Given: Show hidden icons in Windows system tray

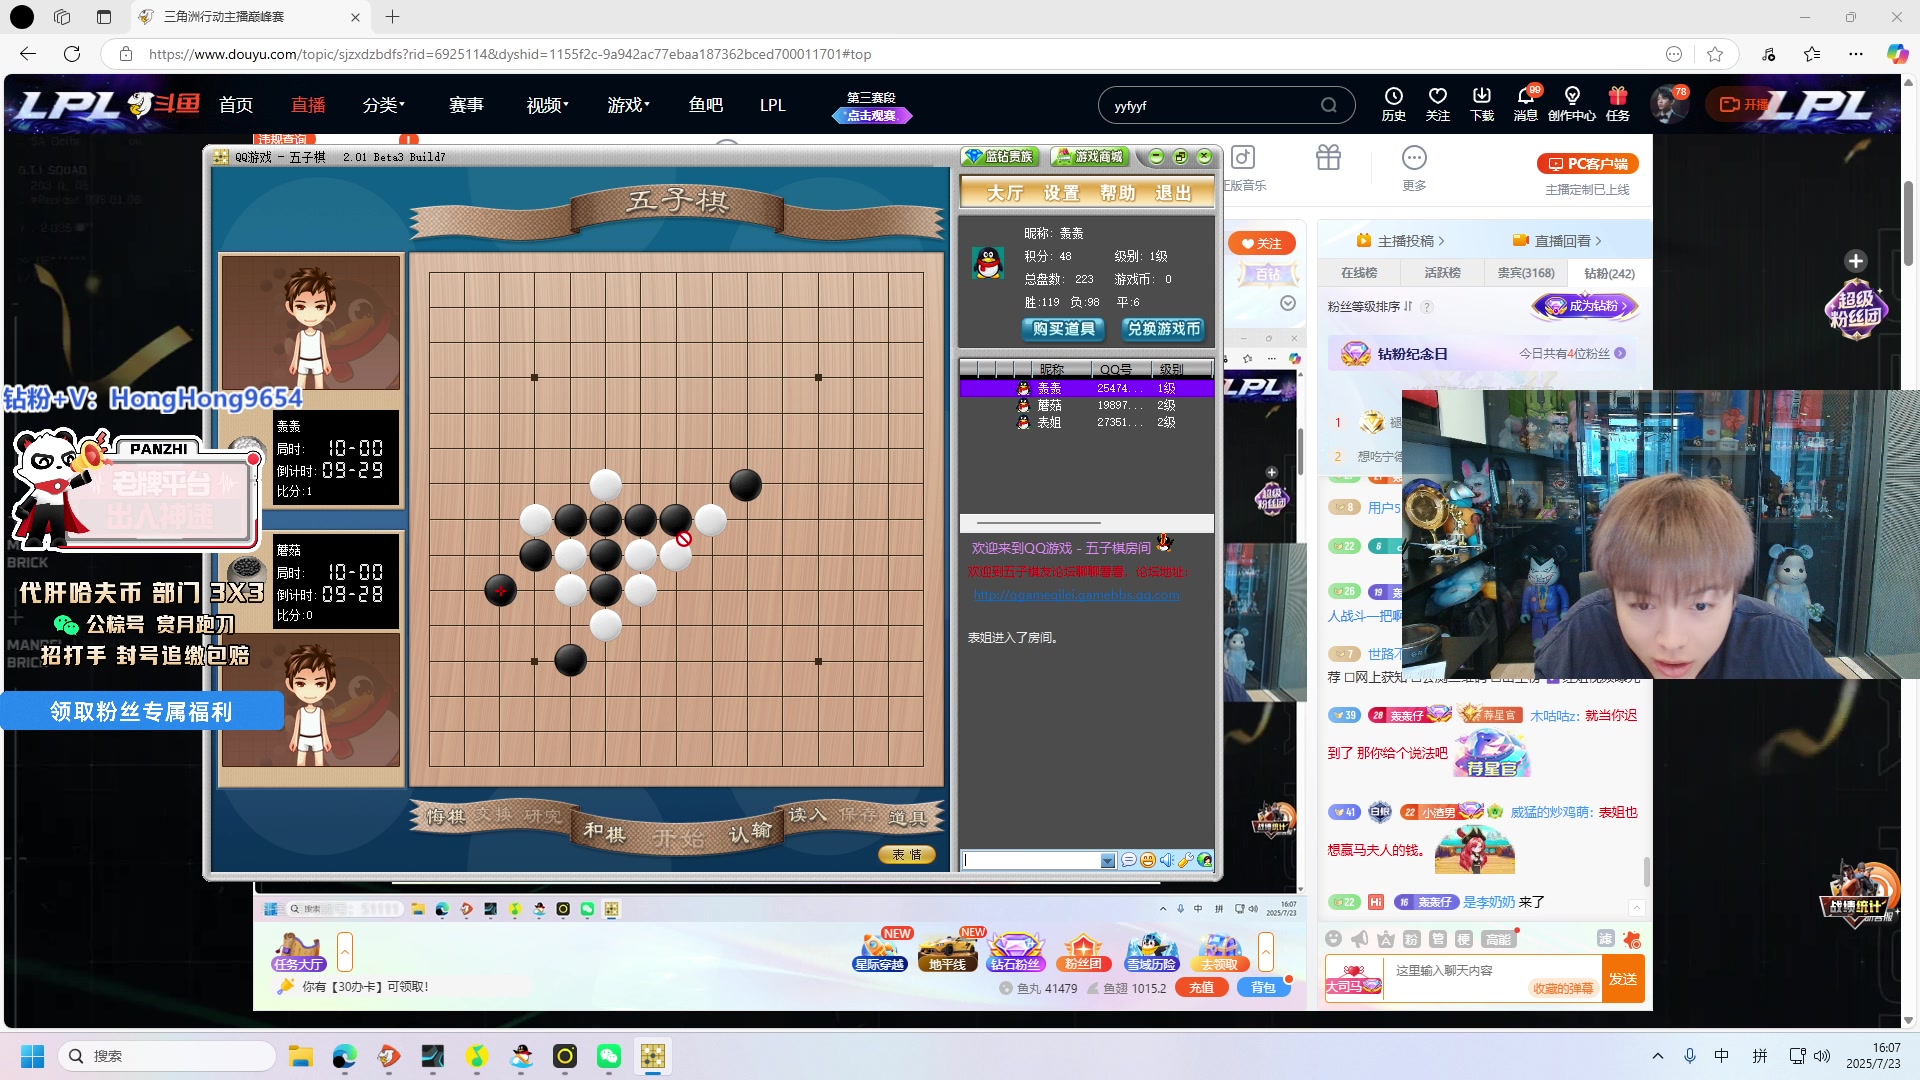Looking at the screenshot, I should point(1657,1056).
